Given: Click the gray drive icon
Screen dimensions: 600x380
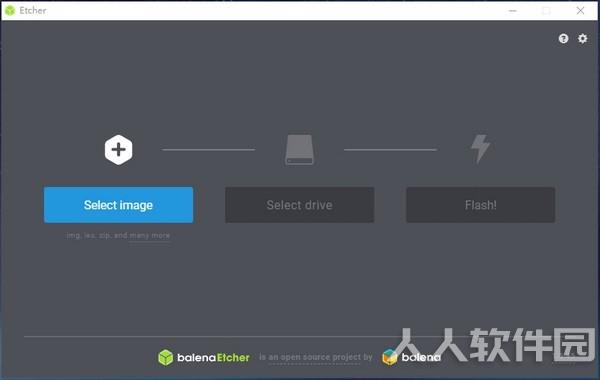Looking at the screenshot, I should tap(300, 150).
